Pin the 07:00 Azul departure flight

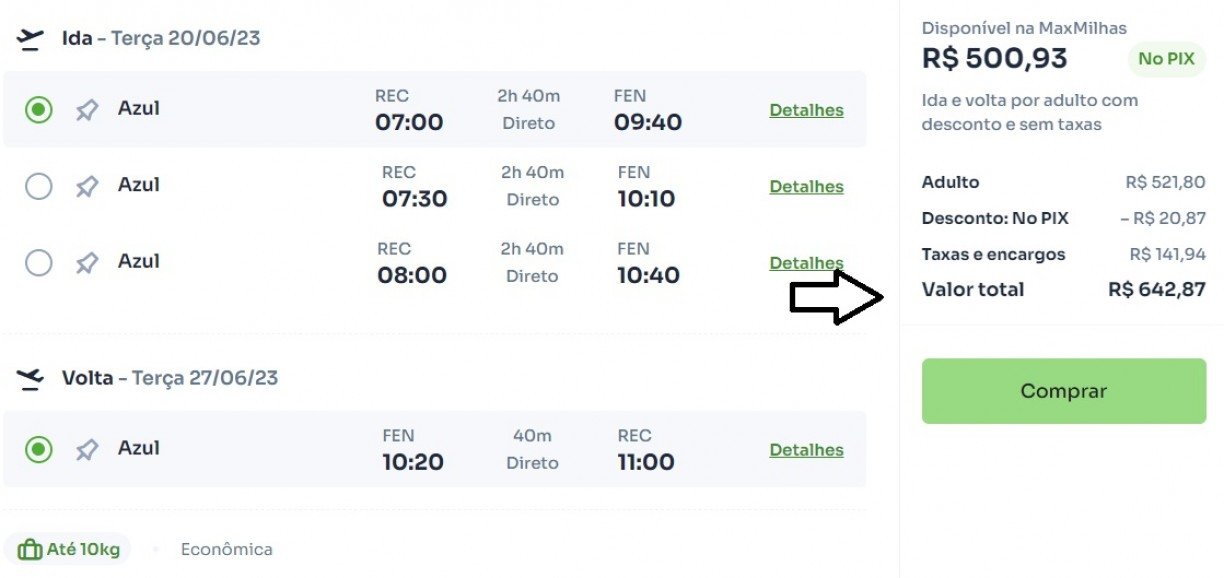coord(87,110)
